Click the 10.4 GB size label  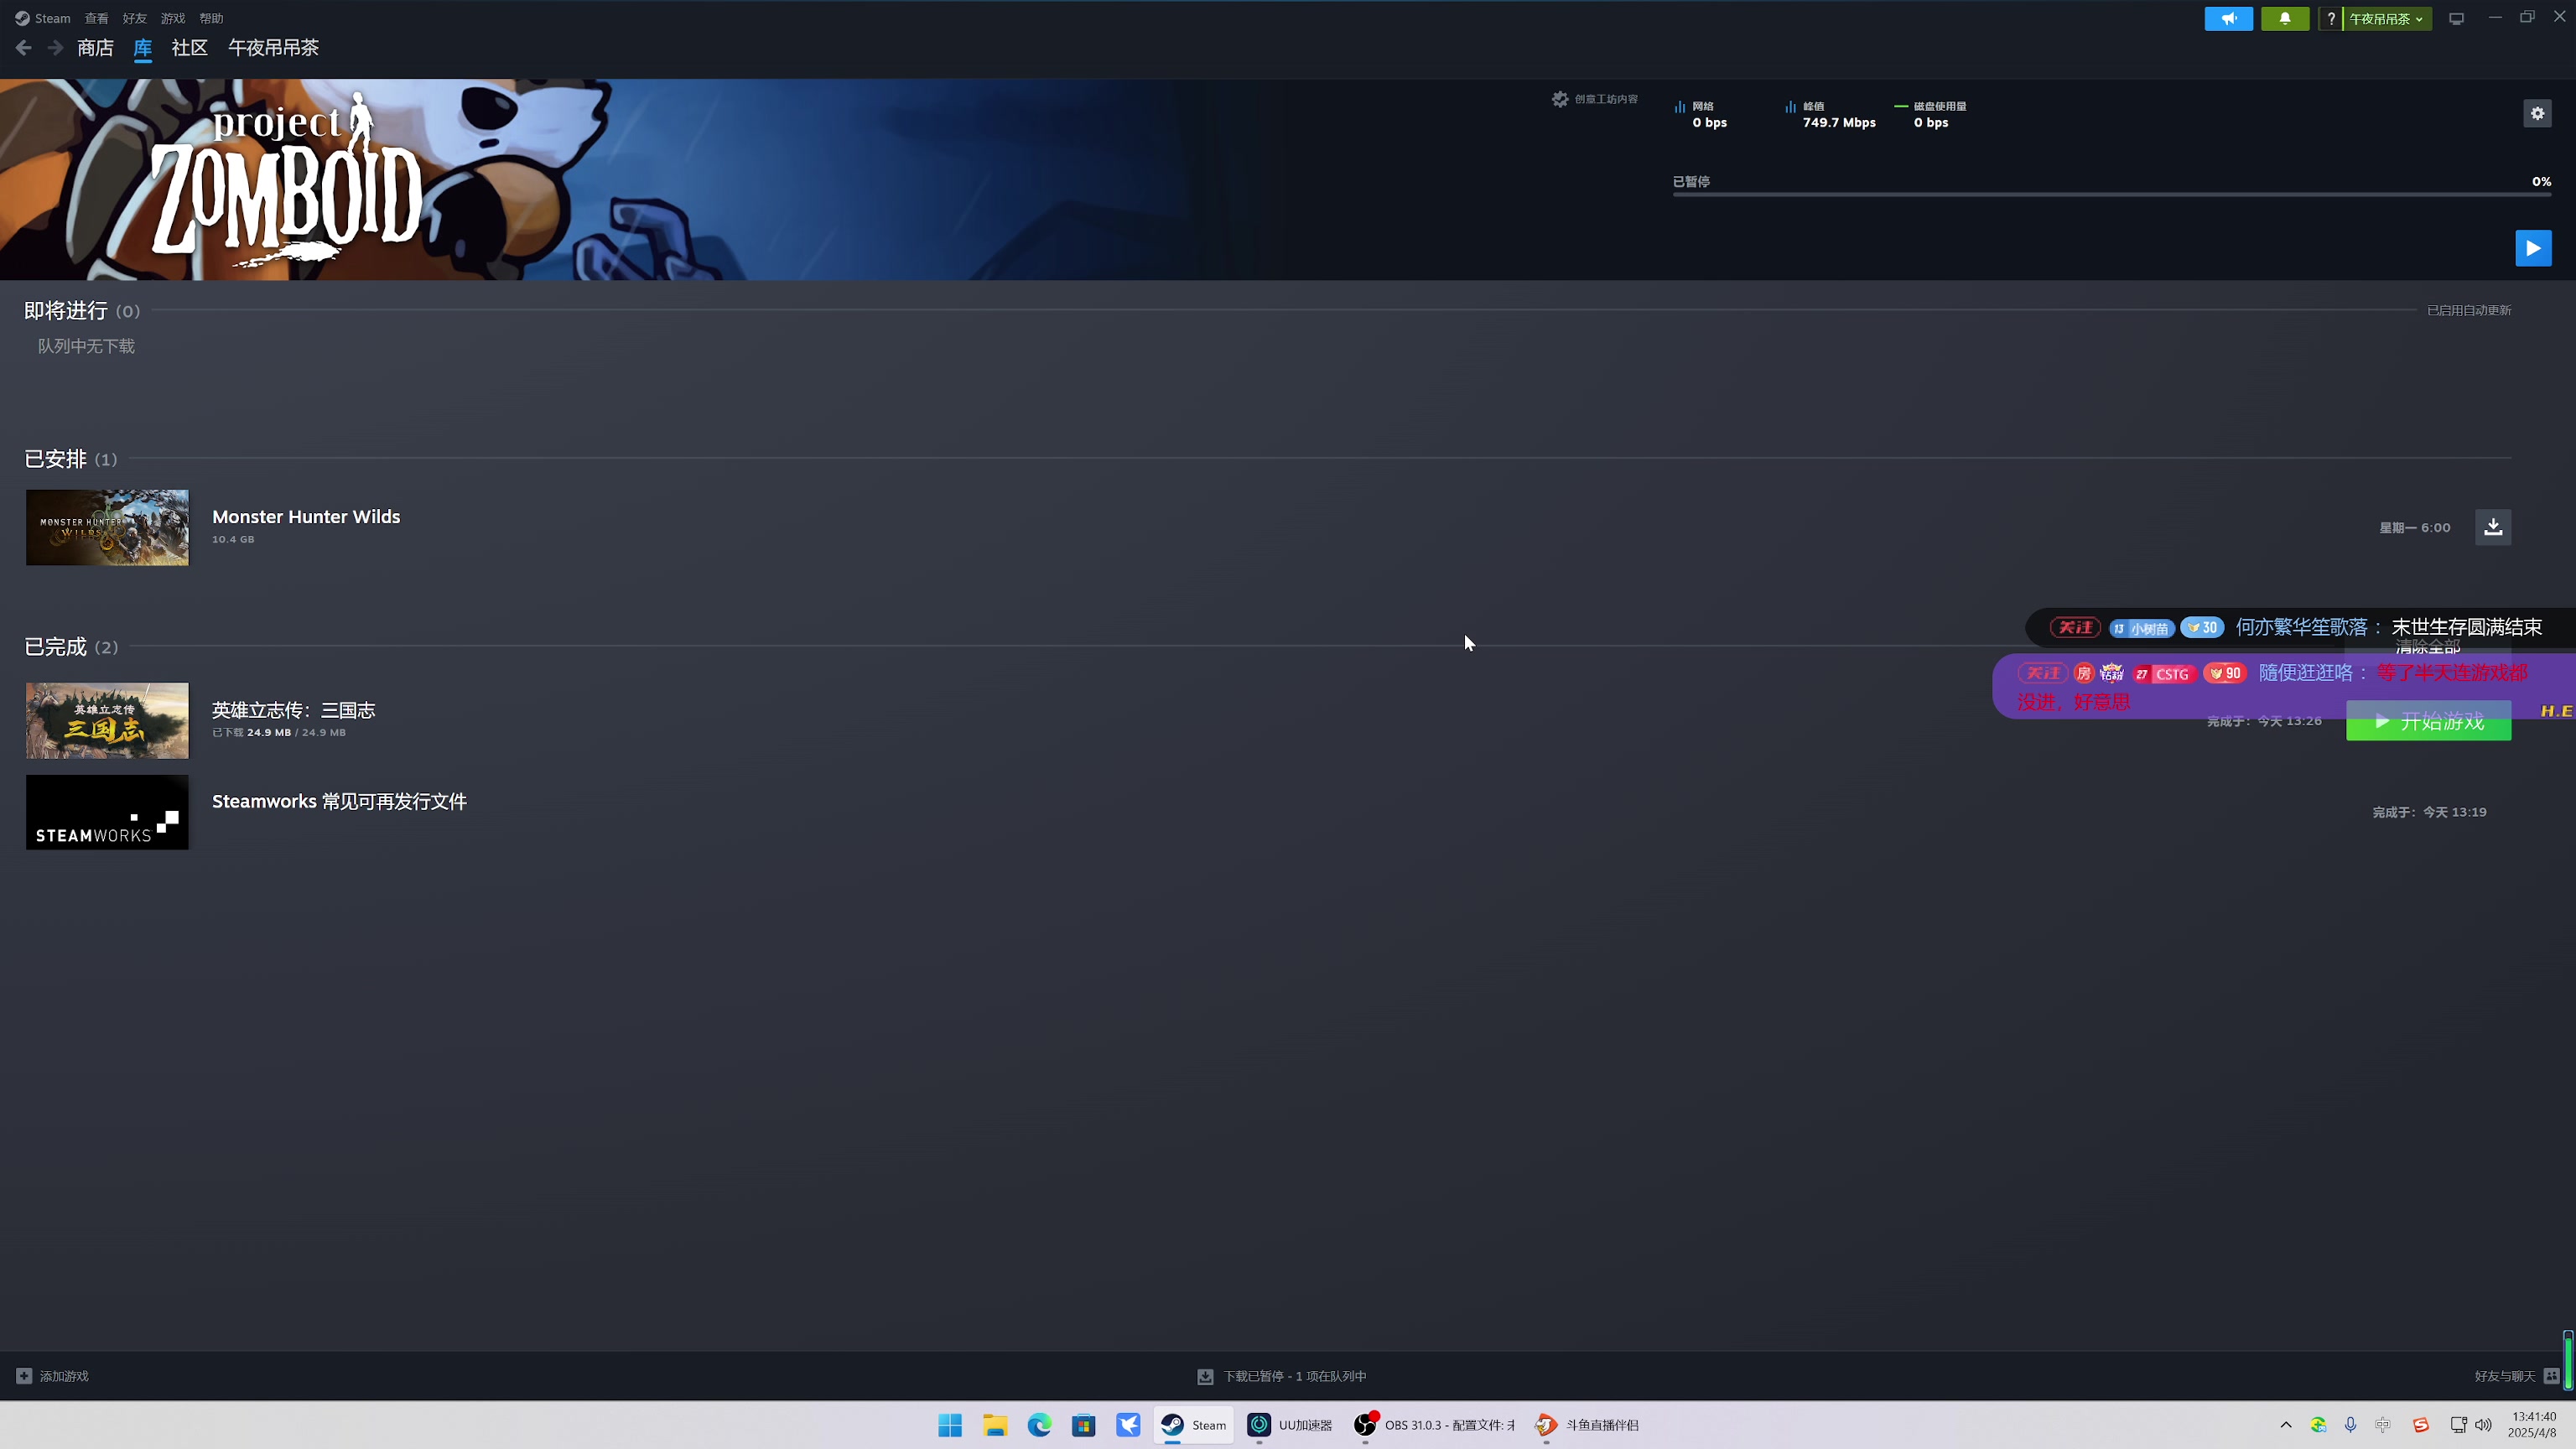233,539
